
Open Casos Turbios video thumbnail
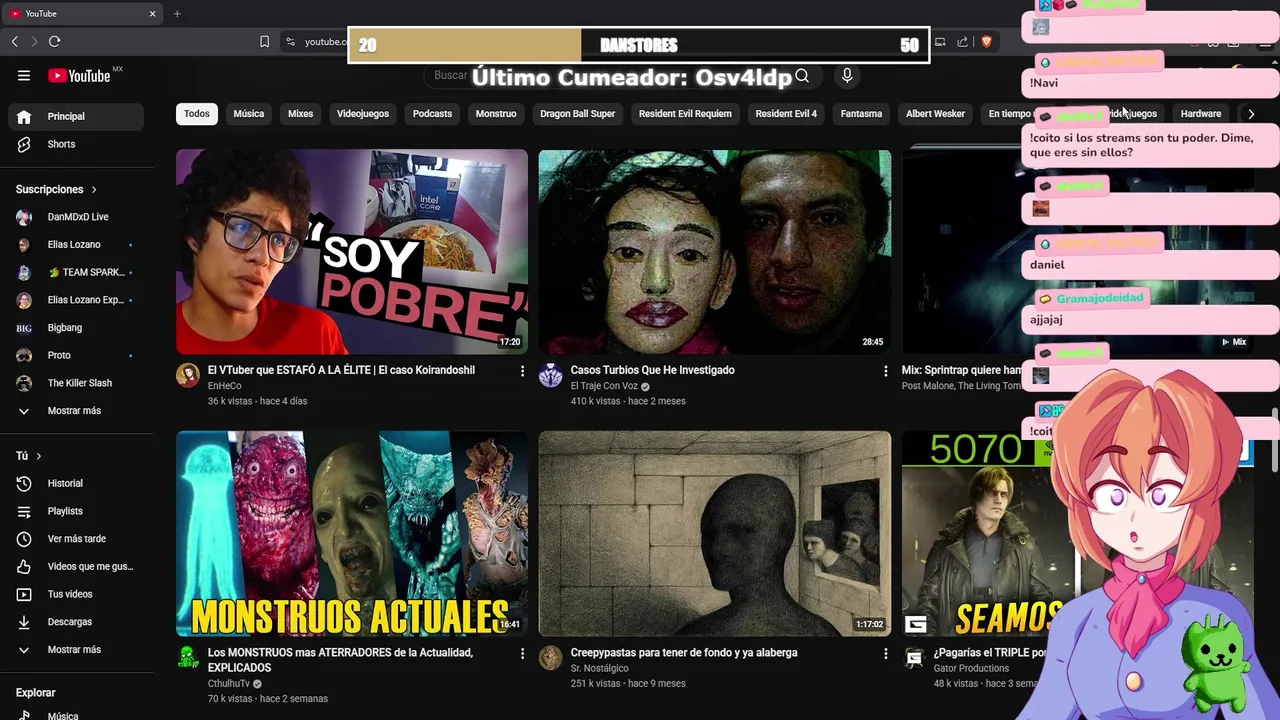[715, 252]
